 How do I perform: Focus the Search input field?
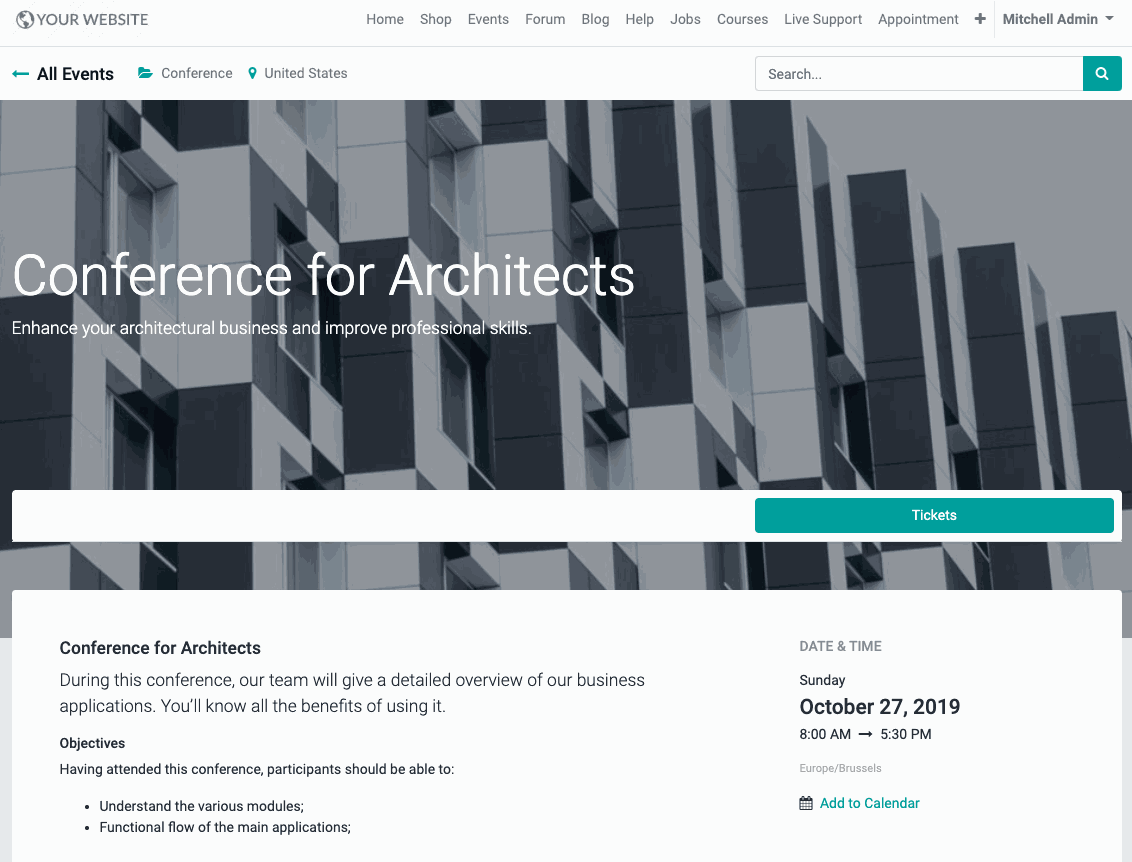(918, 74)
